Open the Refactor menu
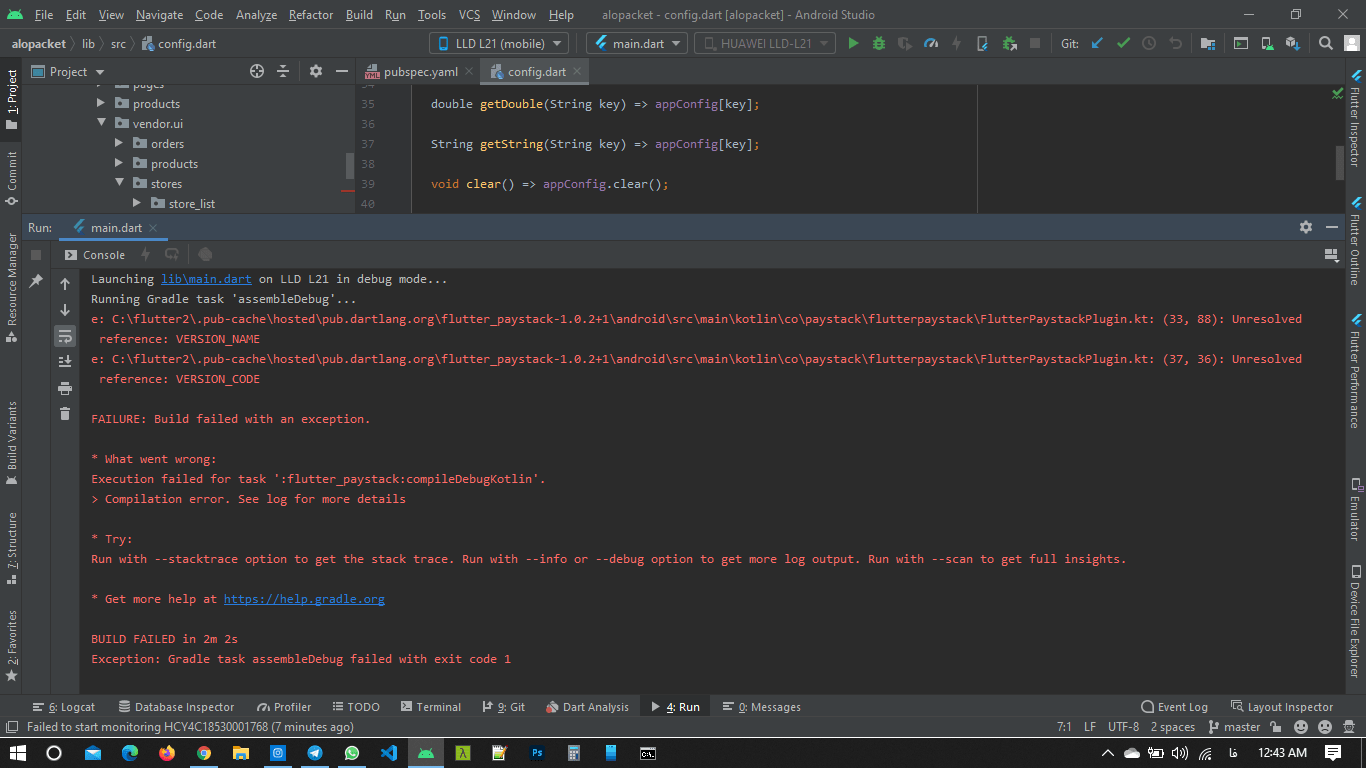 (x=310, y=15)
